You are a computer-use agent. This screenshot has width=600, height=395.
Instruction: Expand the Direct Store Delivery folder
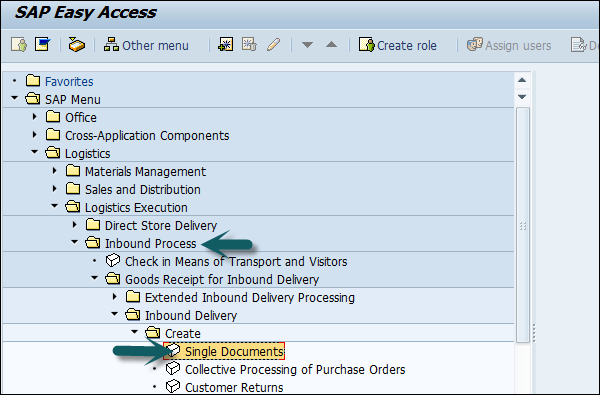[x=75, y=224]
